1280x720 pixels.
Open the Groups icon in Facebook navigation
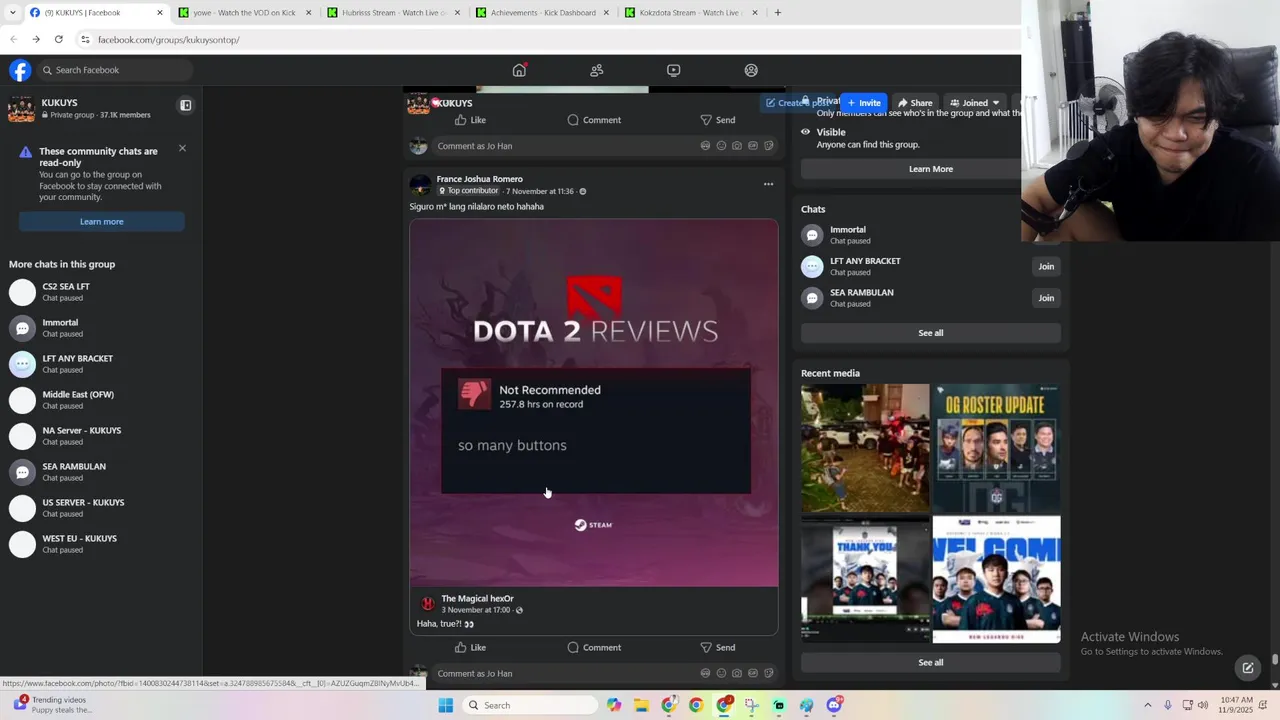pyautogui.click(x=751, y=70)
